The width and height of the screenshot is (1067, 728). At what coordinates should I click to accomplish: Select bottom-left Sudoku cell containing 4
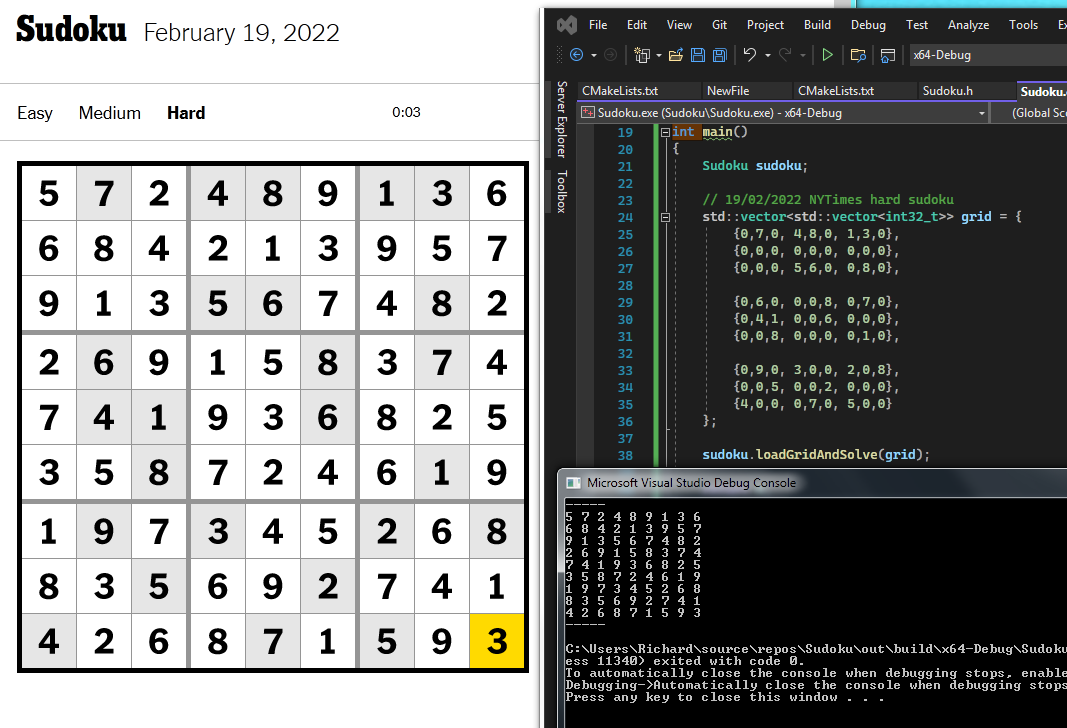[x=48, y=641]
